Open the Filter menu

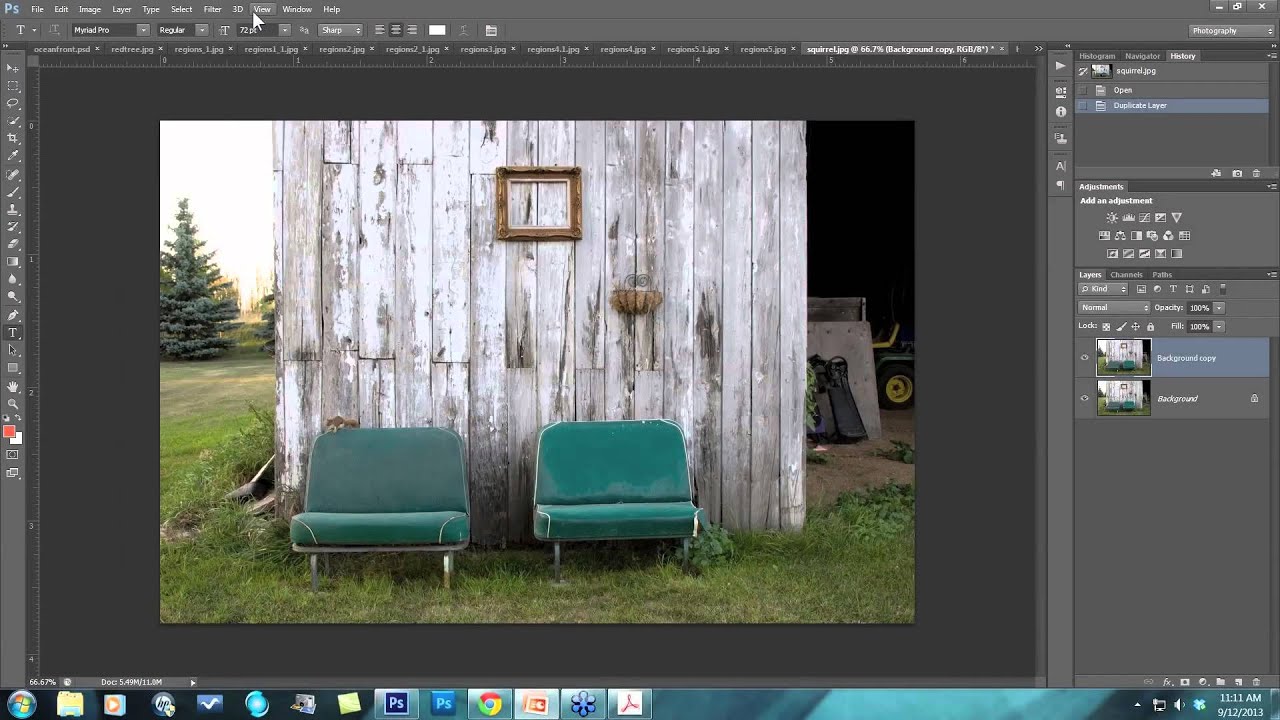[x=212, y=9]
